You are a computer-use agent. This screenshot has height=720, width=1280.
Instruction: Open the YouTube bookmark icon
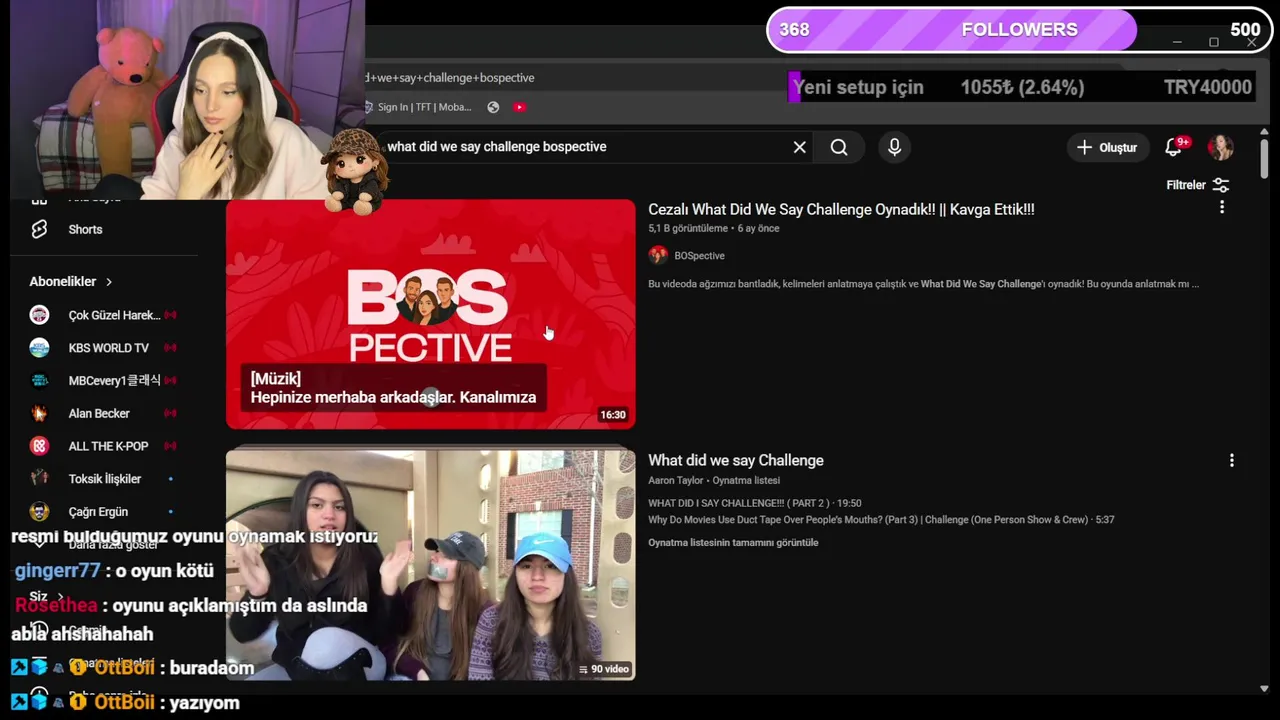519,107
